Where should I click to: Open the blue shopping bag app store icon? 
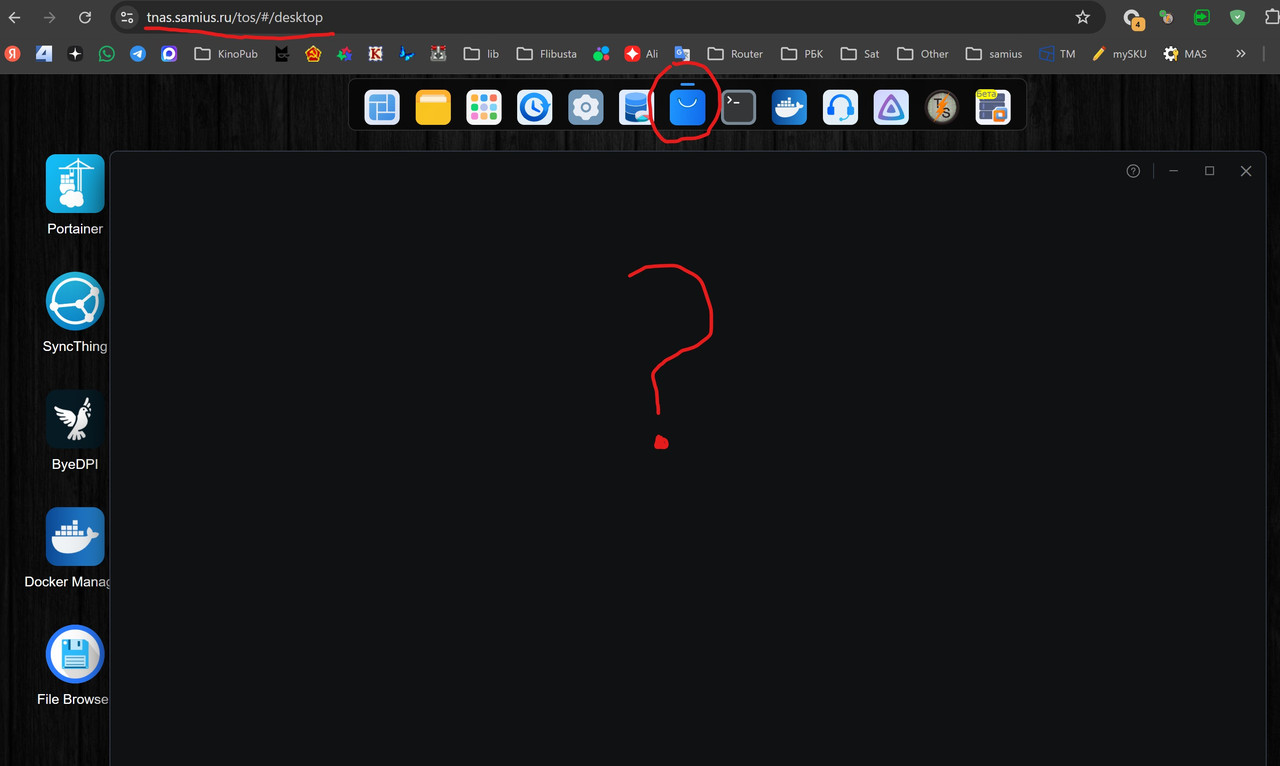[687, 107]
